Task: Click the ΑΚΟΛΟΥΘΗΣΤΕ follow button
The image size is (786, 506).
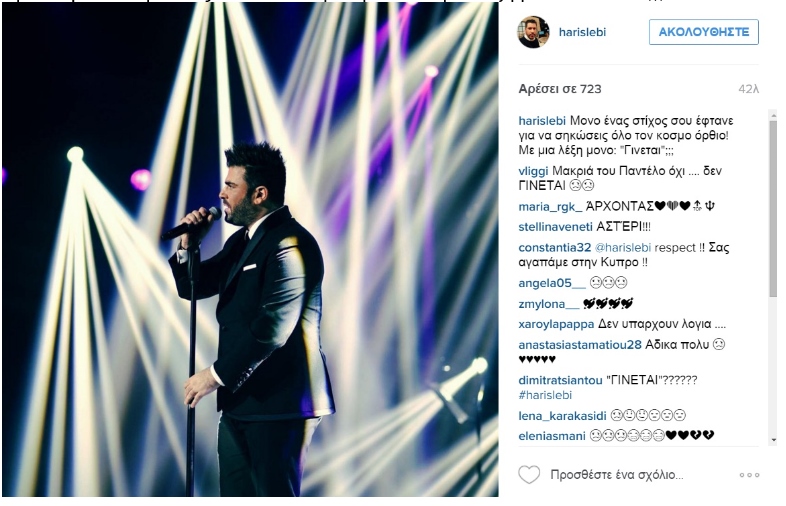Action: tap(704, 32)
